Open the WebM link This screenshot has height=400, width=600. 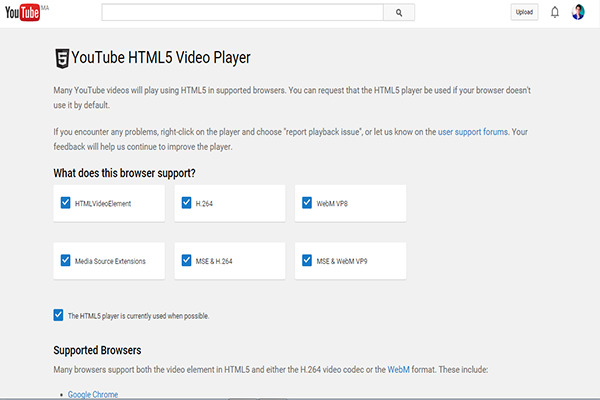(398, 370)
